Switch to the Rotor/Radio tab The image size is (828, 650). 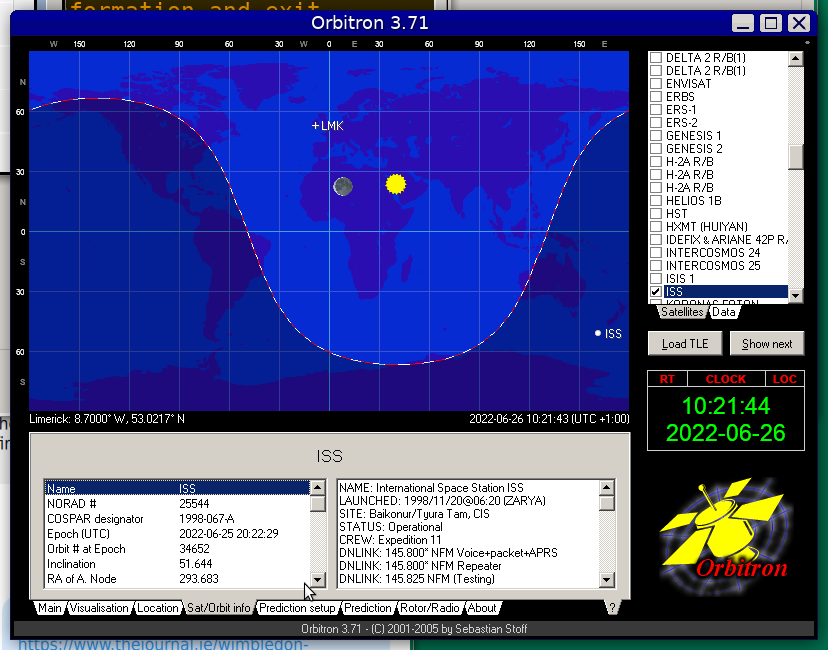tap(432, 608)
